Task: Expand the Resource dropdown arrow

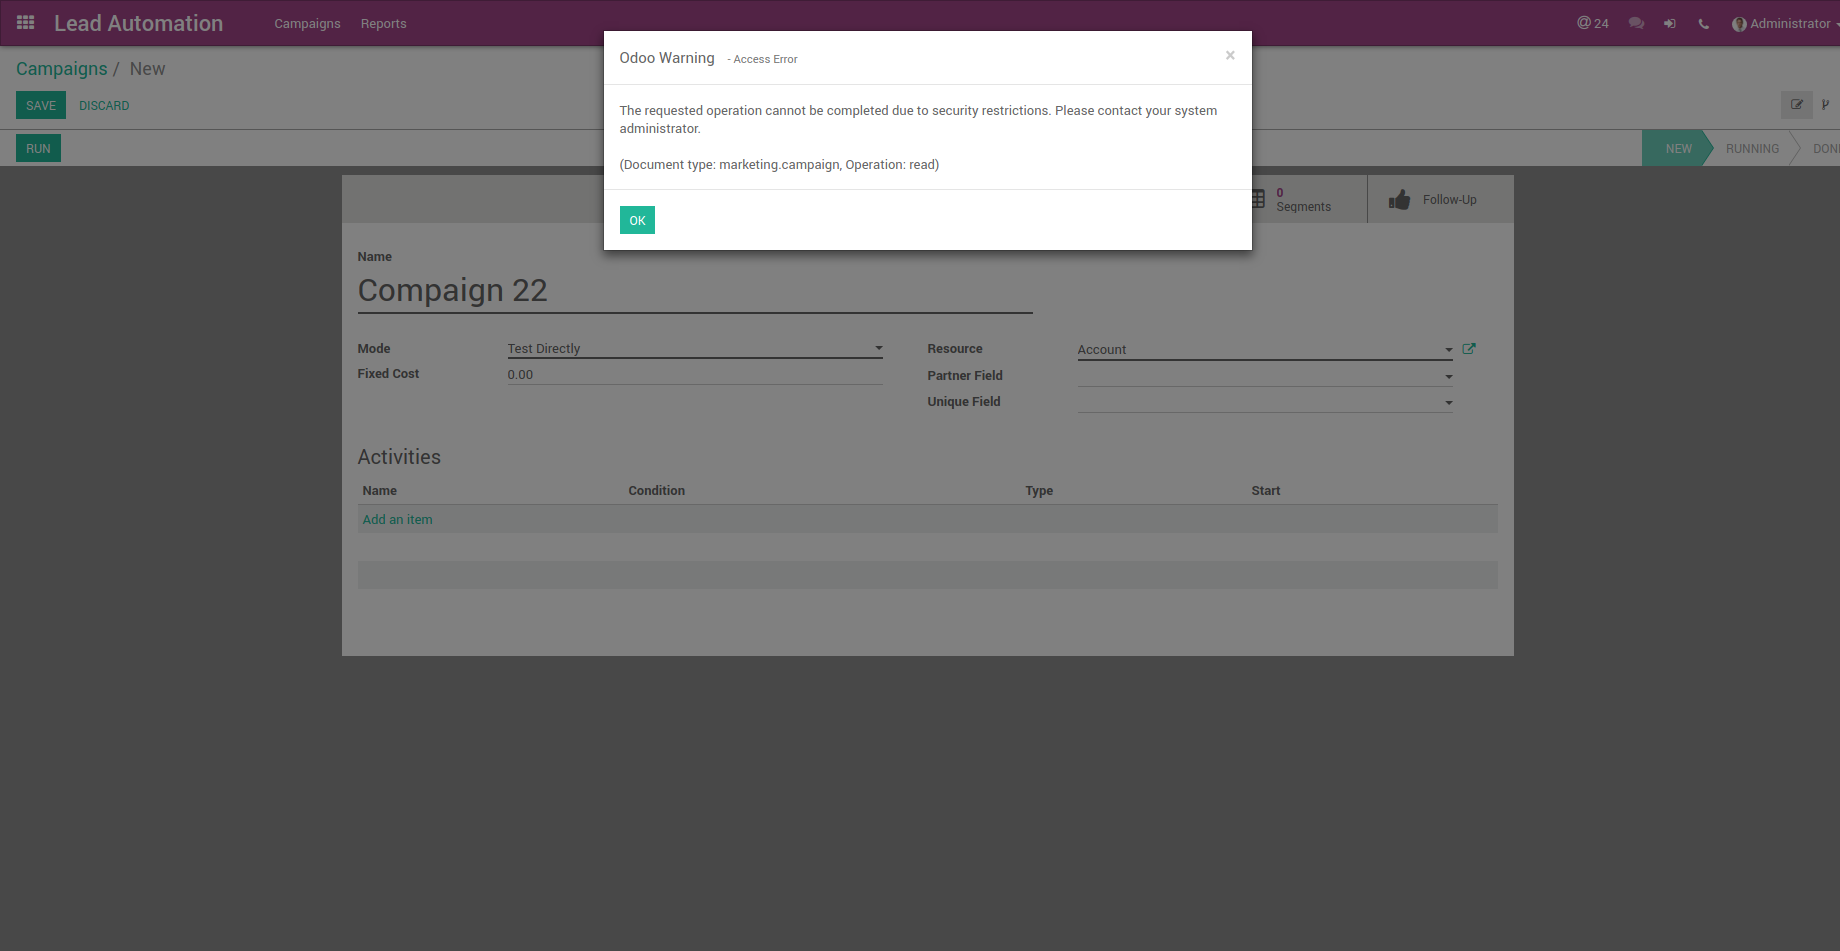Action: point(1448,350)
